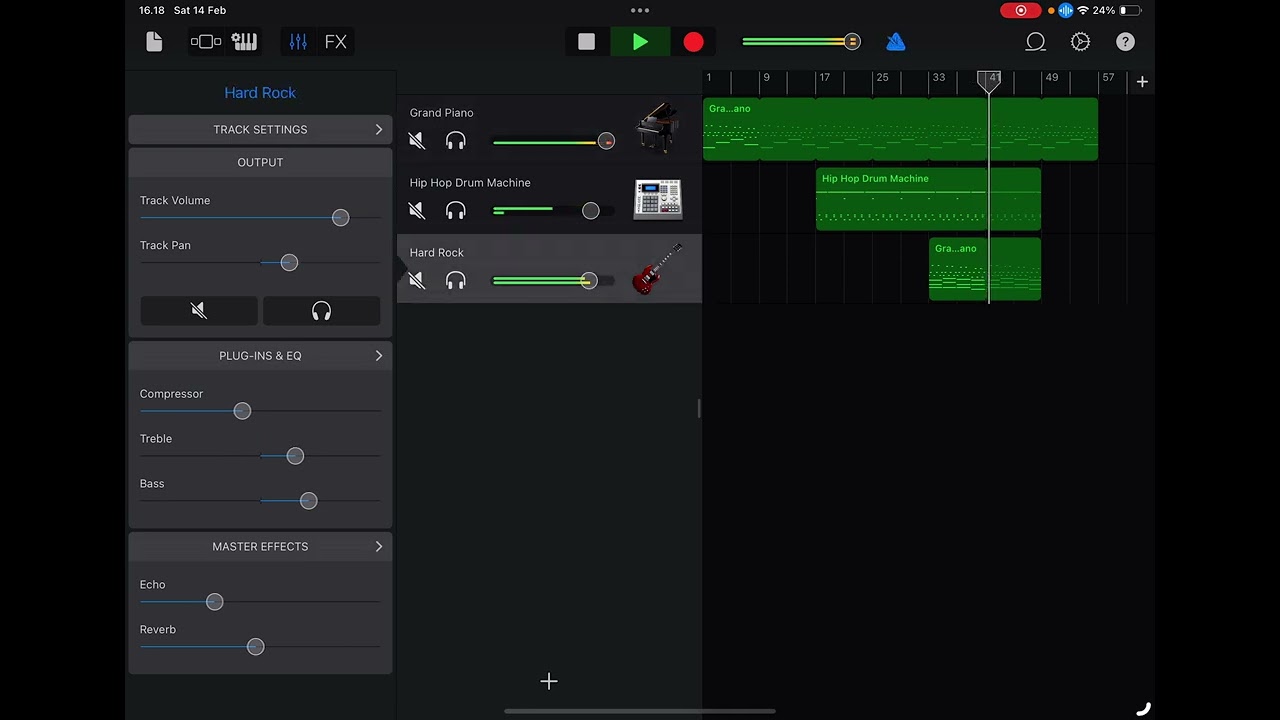Select the Hip Hop Drum Machine region
The height and width of the screenshot is (720, 1280).
928,199
